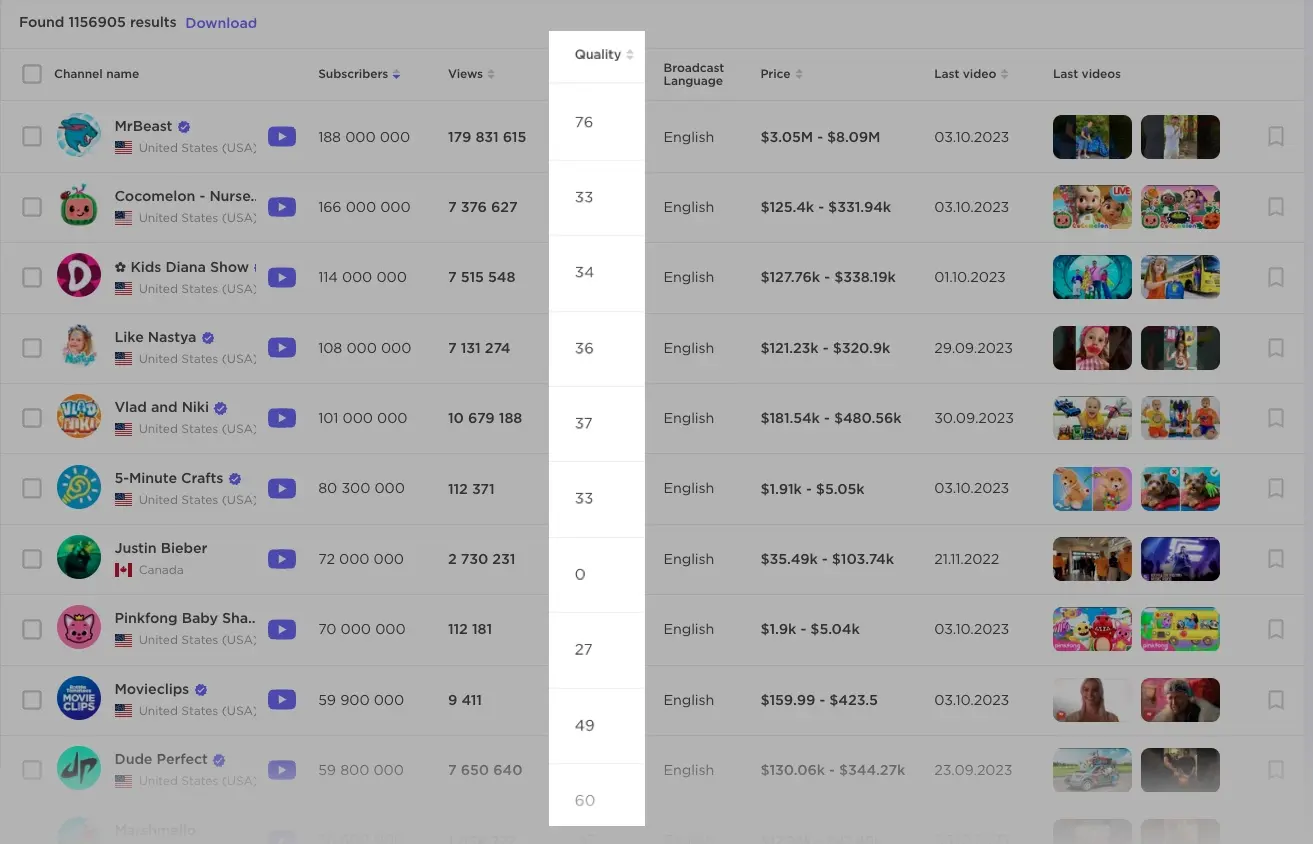Bookmark the Pinkfong Baby Shark row
This screenshot has height=844, width=1313.
point(1275,629)
